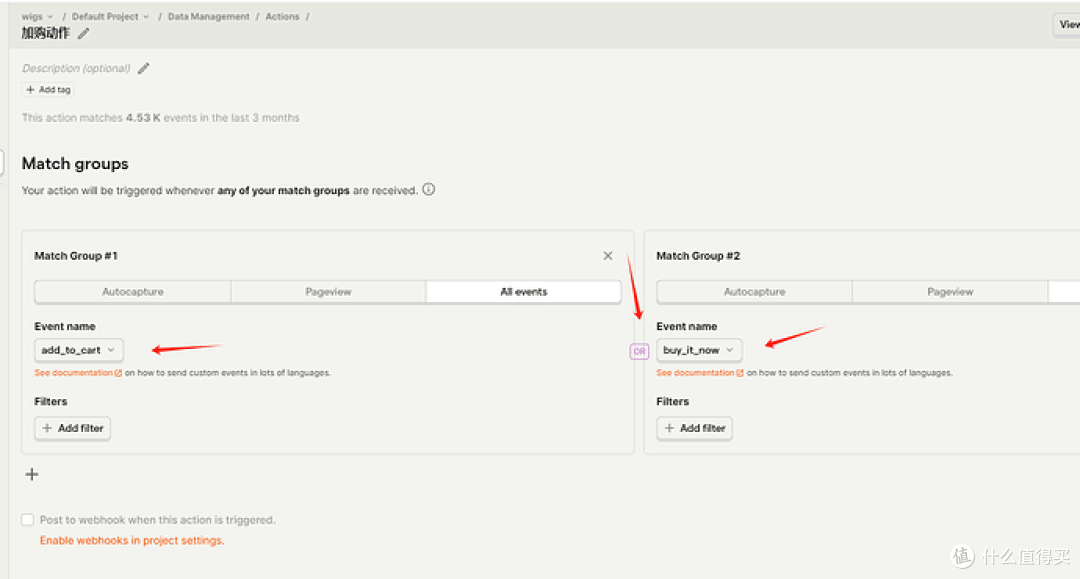
Task: Select Autocapture tab in Match Group #1
Action: pos(133,292)
